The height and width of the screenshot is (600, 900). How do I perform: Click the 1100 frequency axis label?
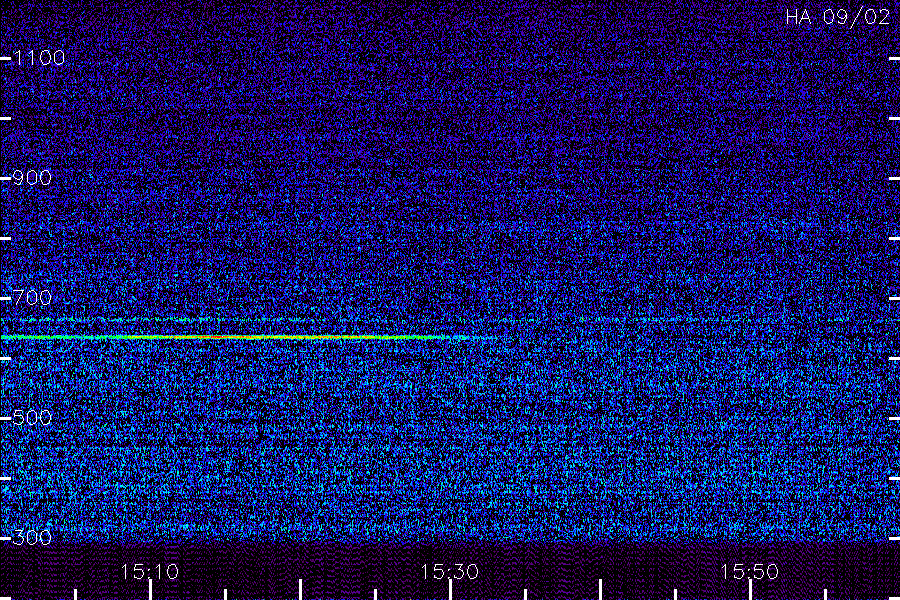(x=39, y=58)
